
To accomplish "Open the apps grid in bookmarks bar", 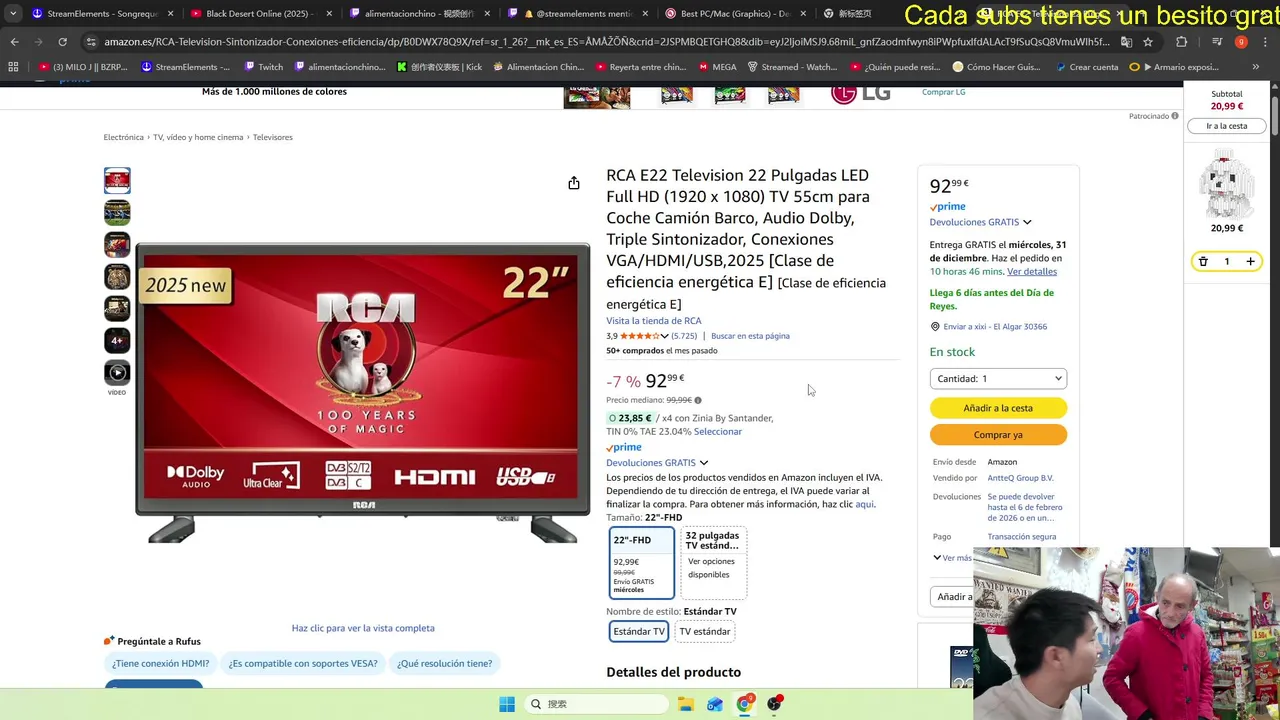I will click(13, 67).
